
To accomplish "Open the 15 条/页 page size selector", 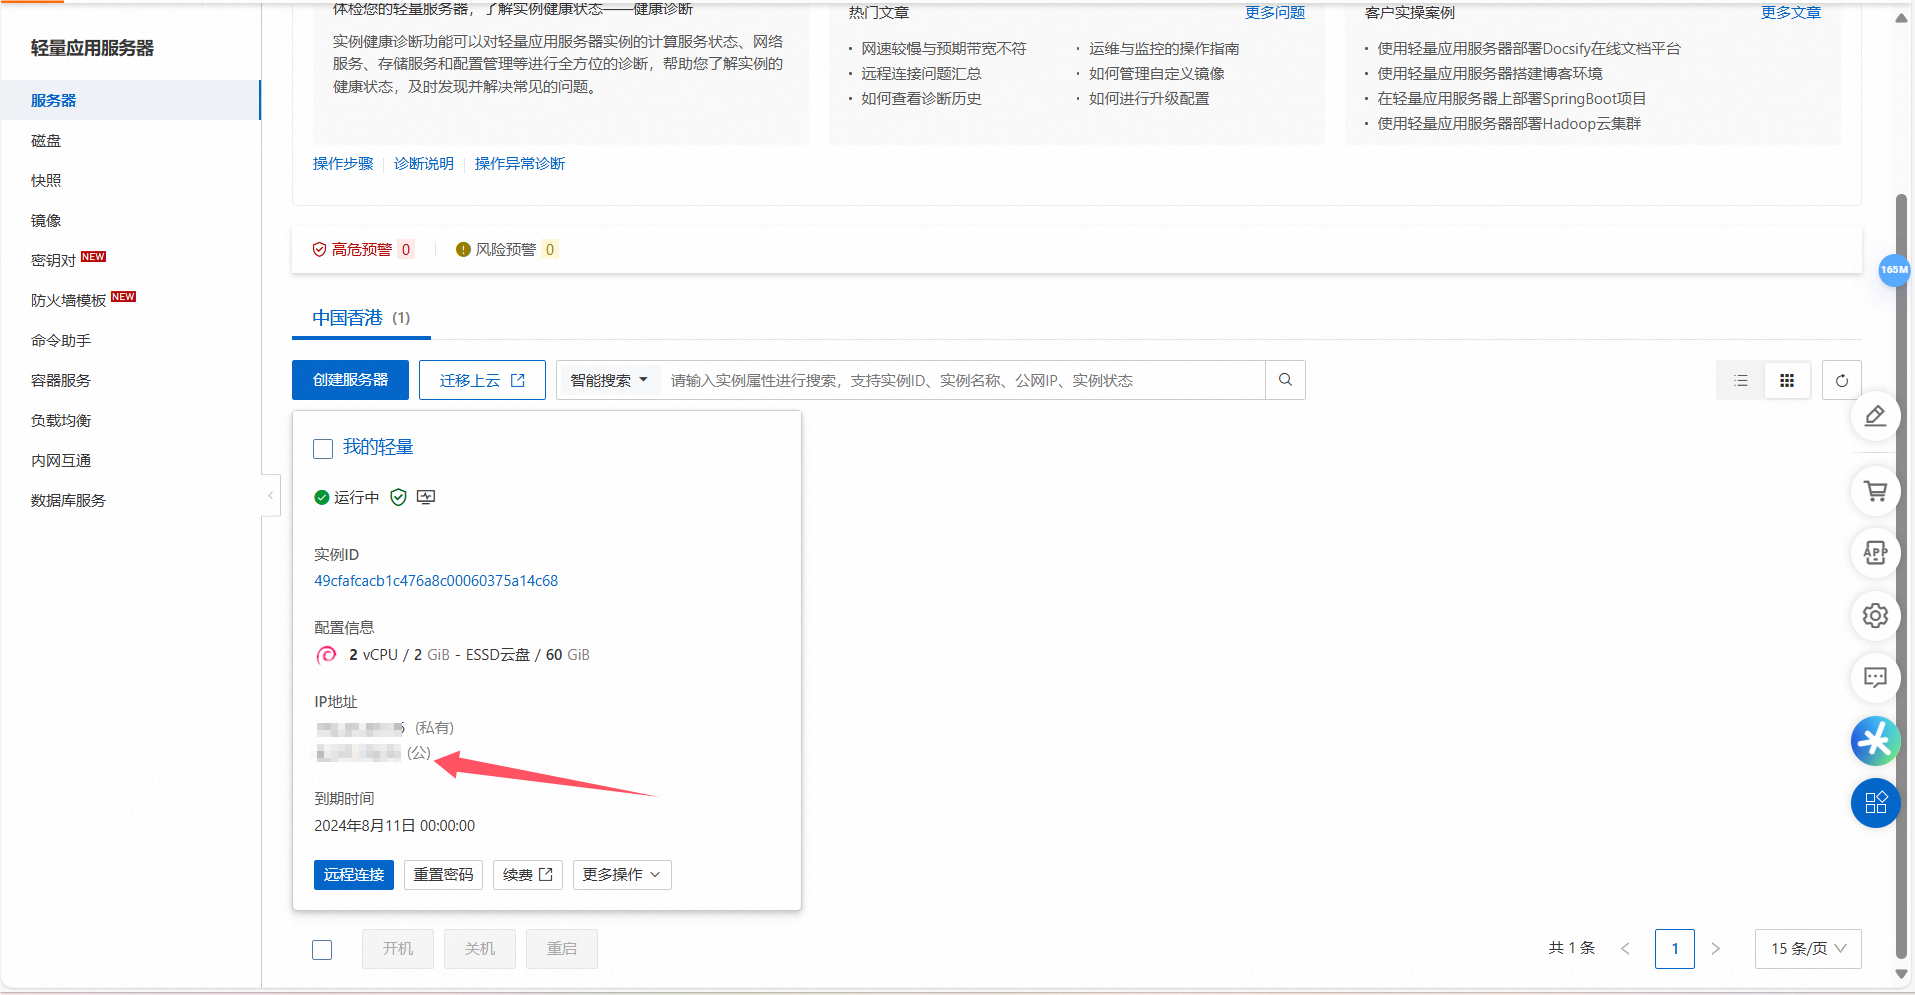I will [x=1807, y=948].
